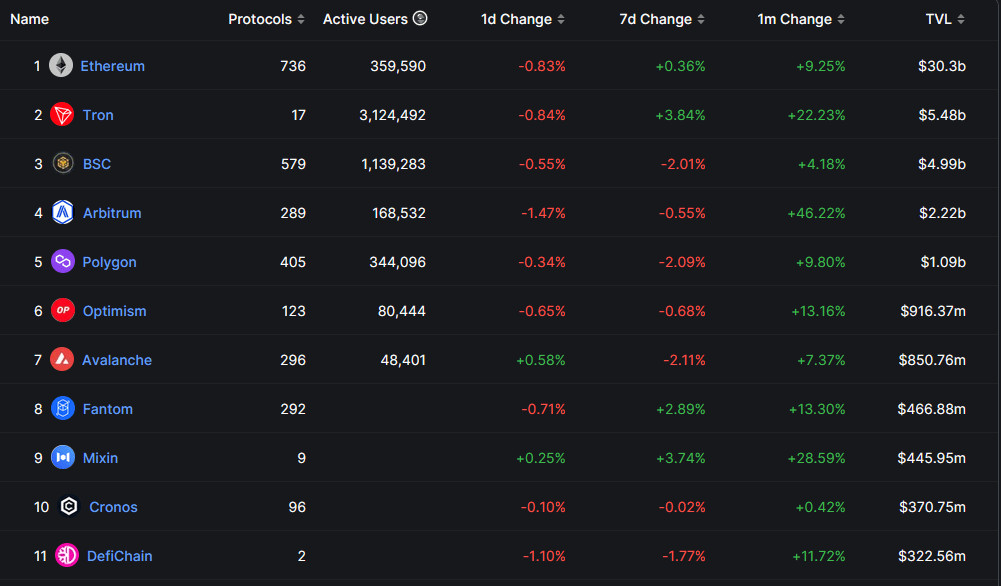Viewport: 1001px width, 586px height.
Task: Click the Active Users info icon
Action: tap(420, 19)
